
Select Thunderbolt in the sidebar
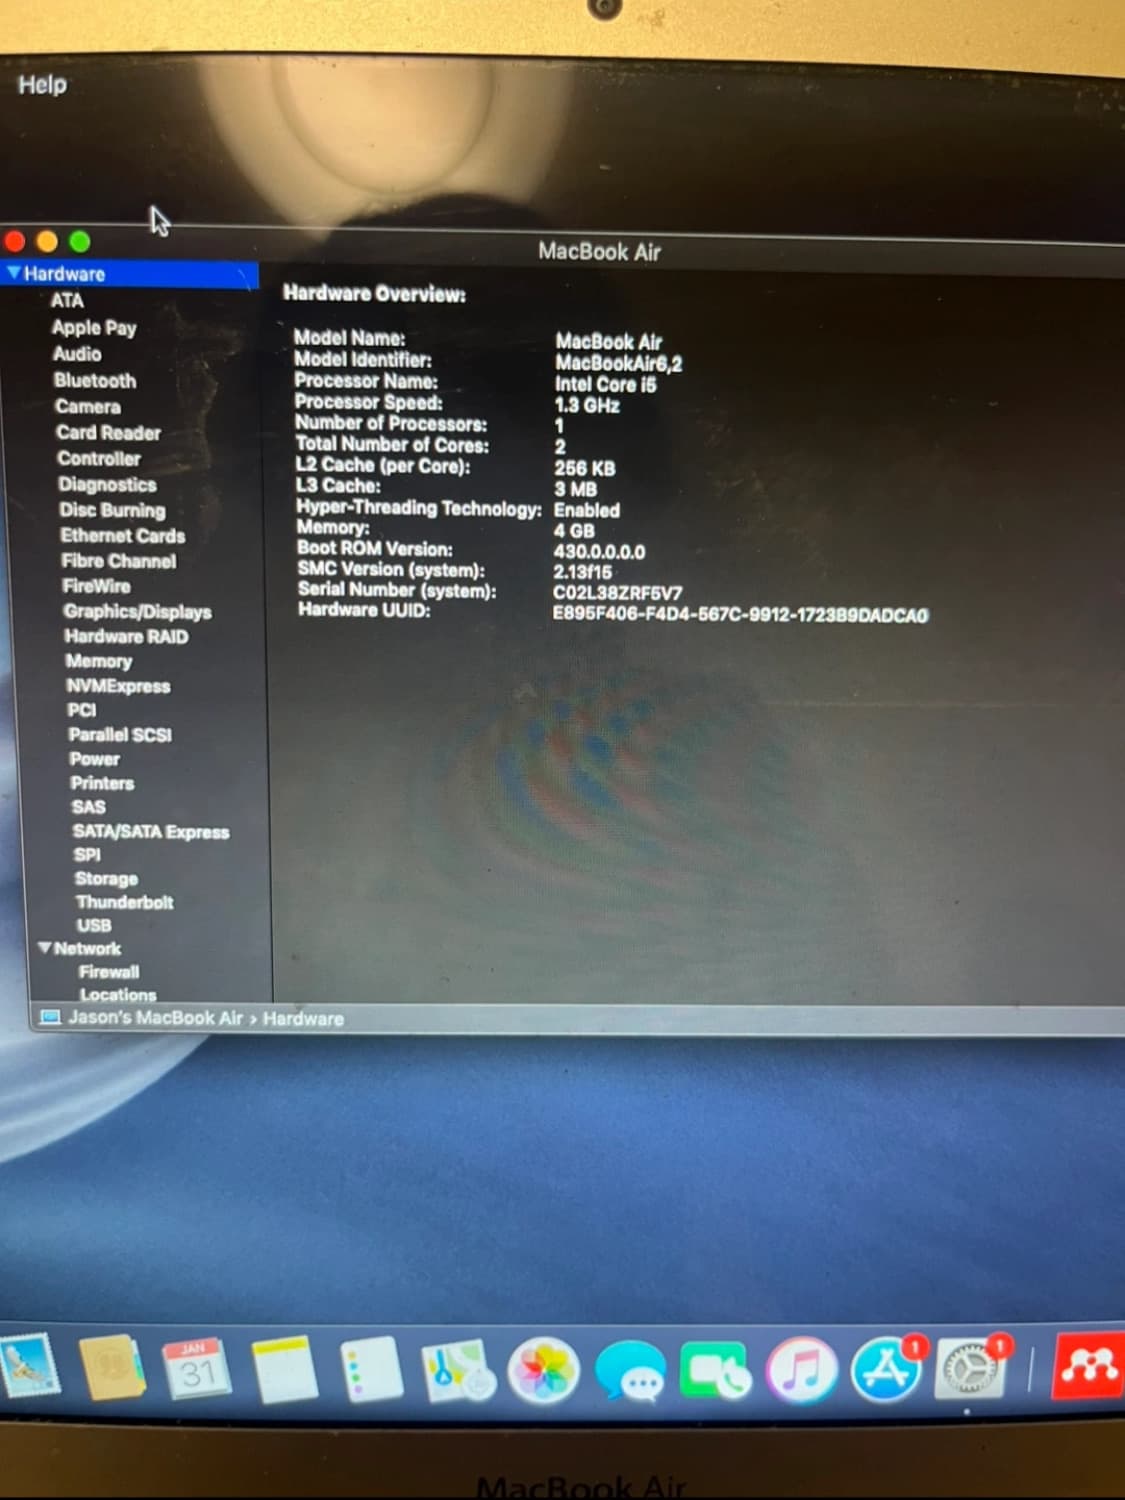(124, 901)
